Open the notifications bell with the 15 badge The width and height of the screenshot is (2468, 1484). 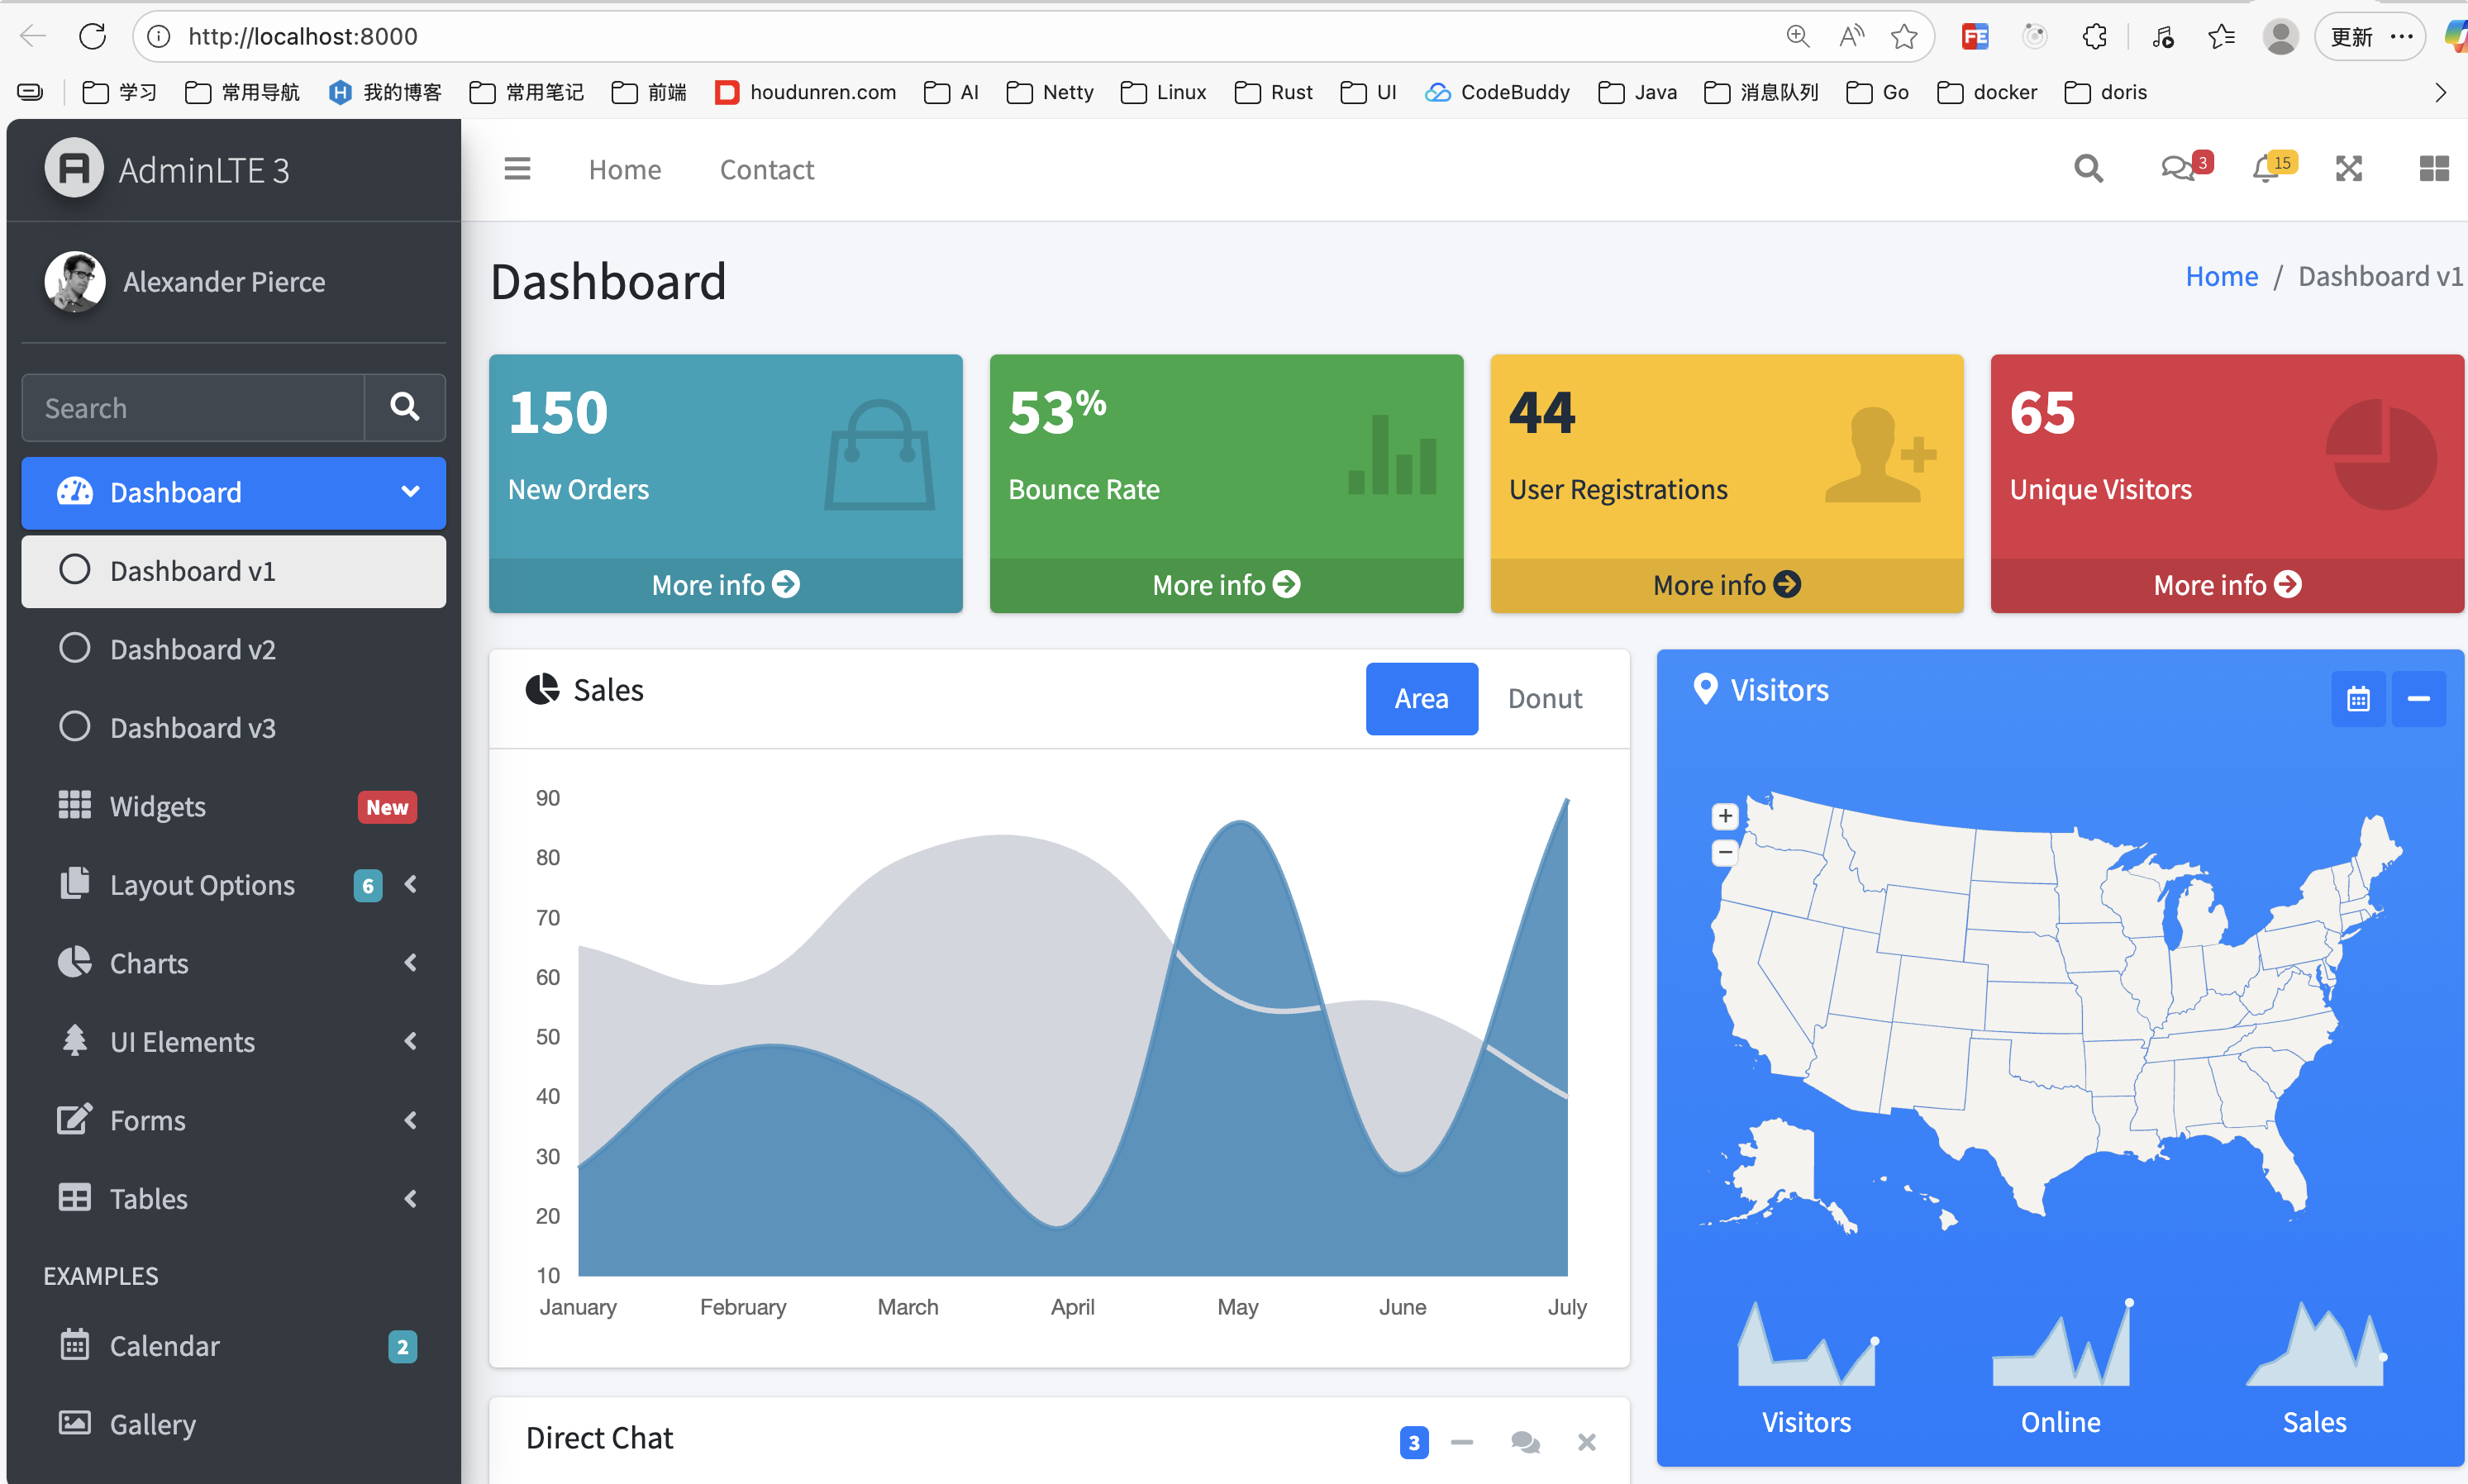[x=2266, y=169]
